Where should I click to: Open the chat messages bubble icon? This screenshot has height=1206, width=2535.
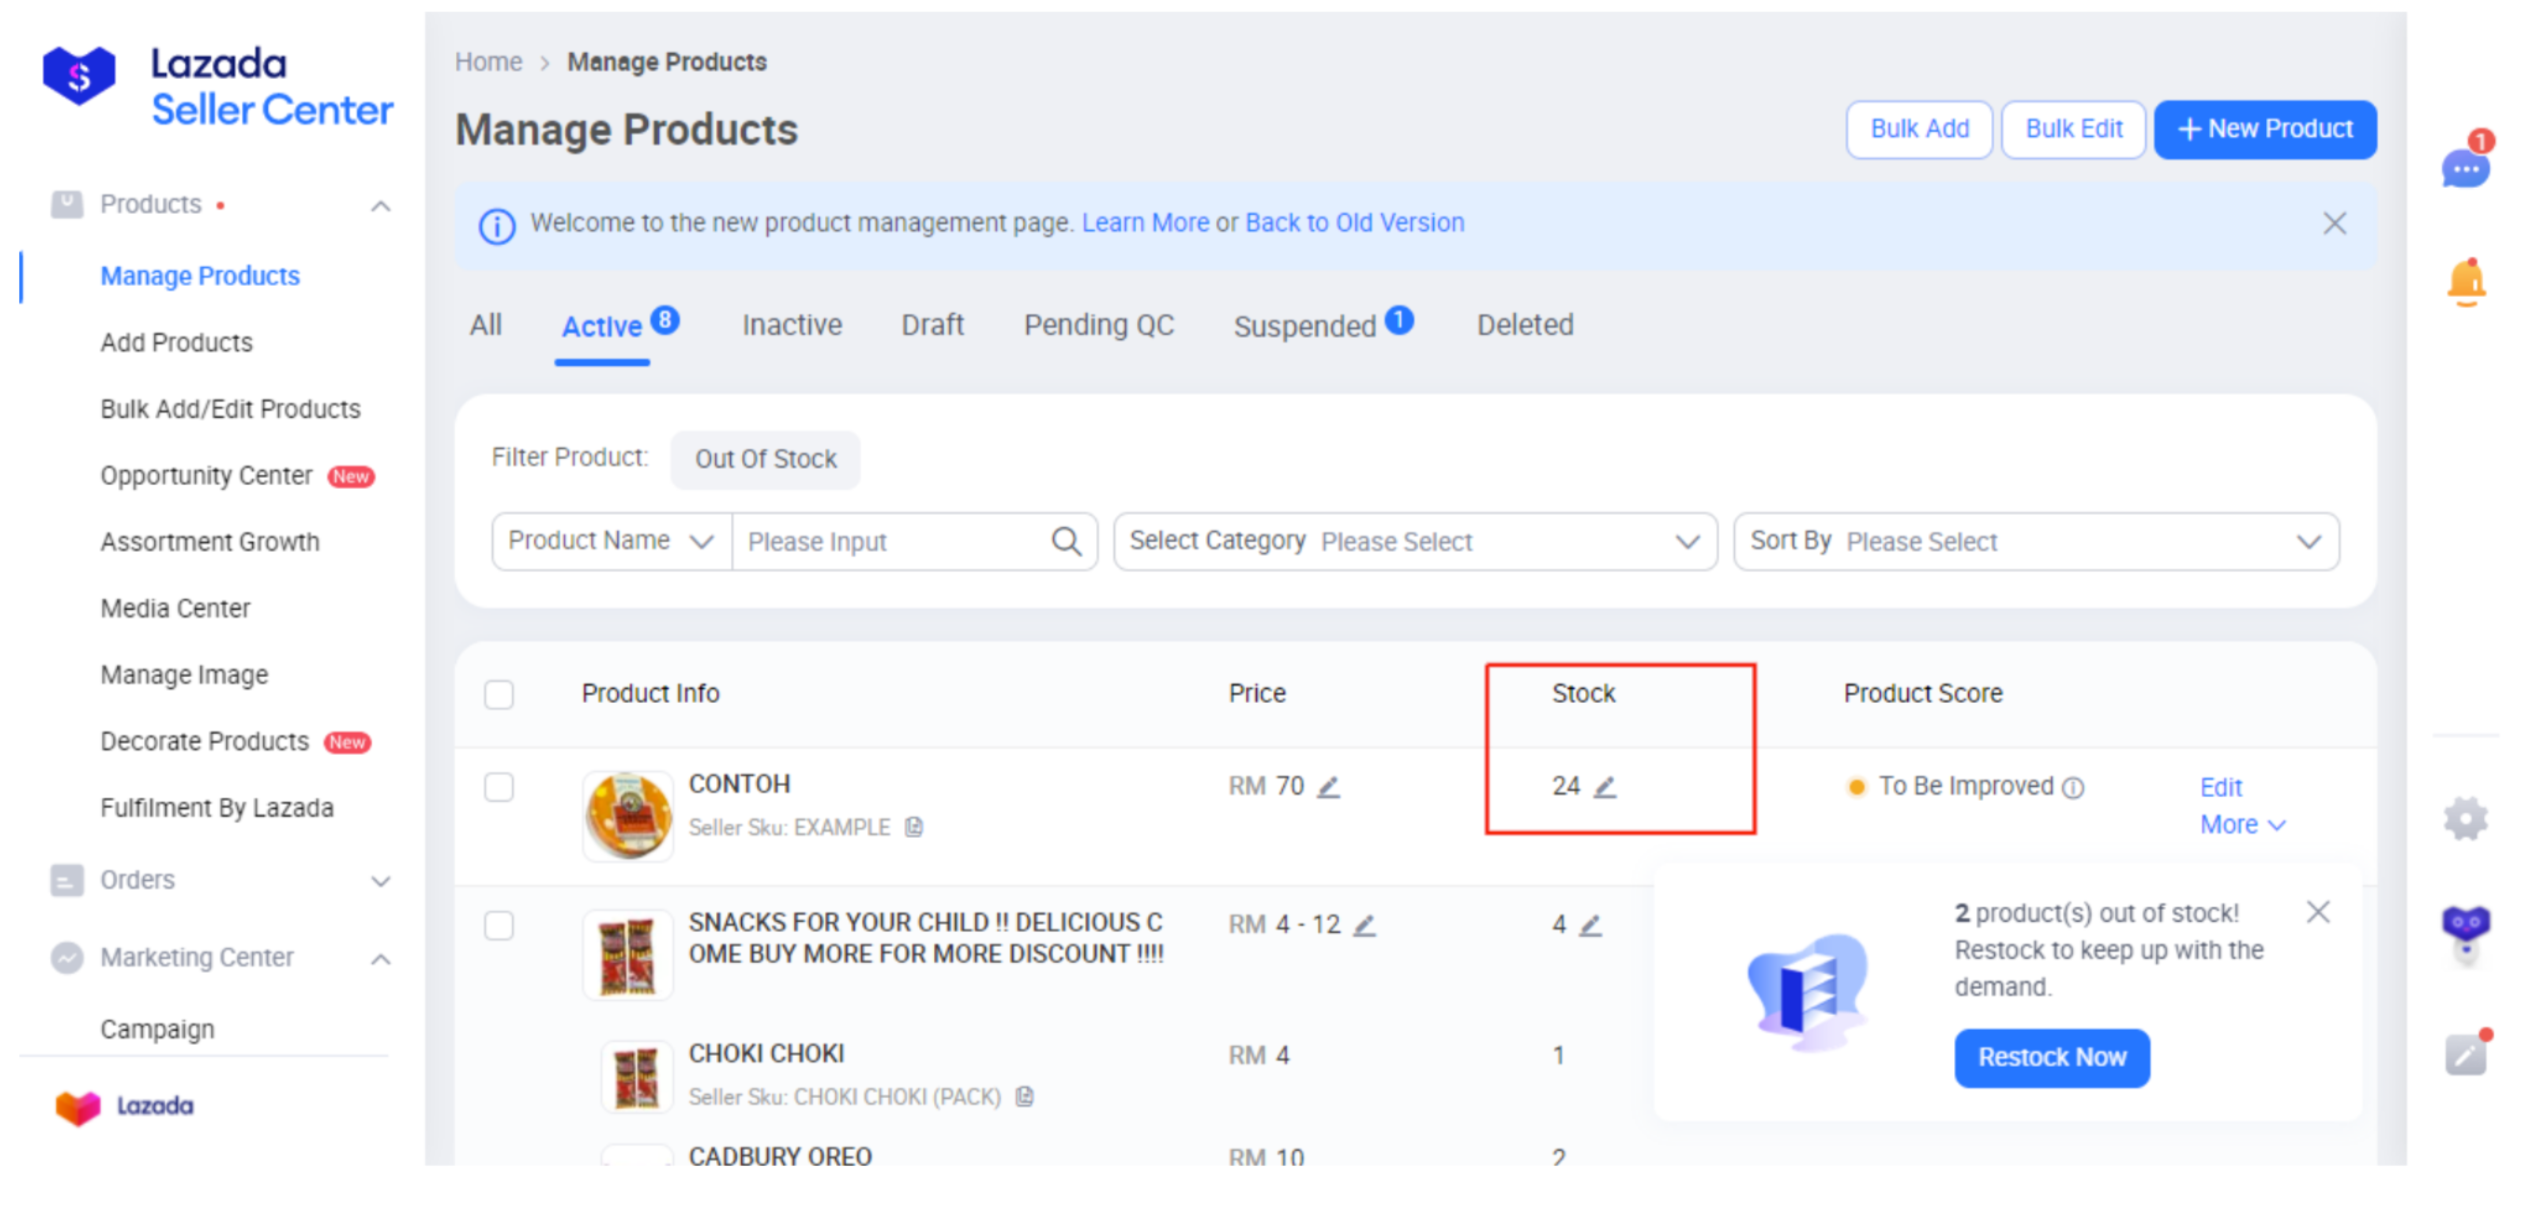pos(2464,170)
